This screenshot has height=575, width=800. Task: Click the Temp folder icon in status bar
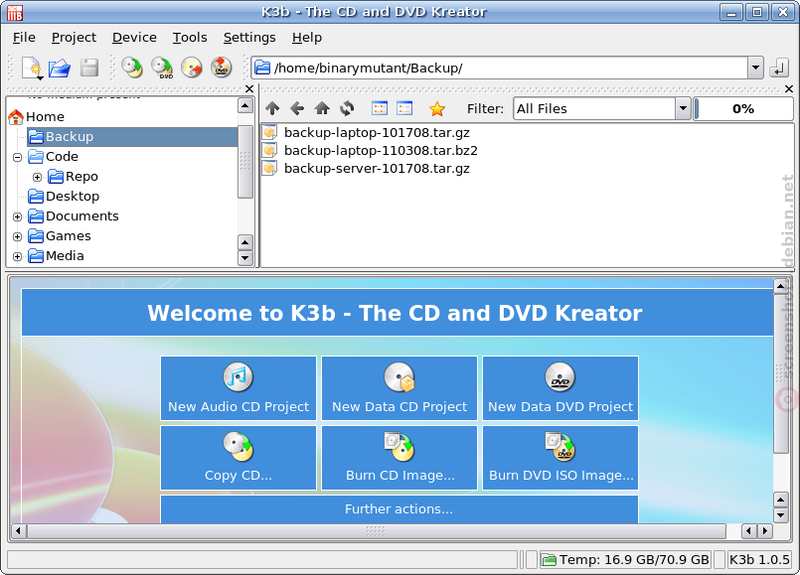pos(549,560)
